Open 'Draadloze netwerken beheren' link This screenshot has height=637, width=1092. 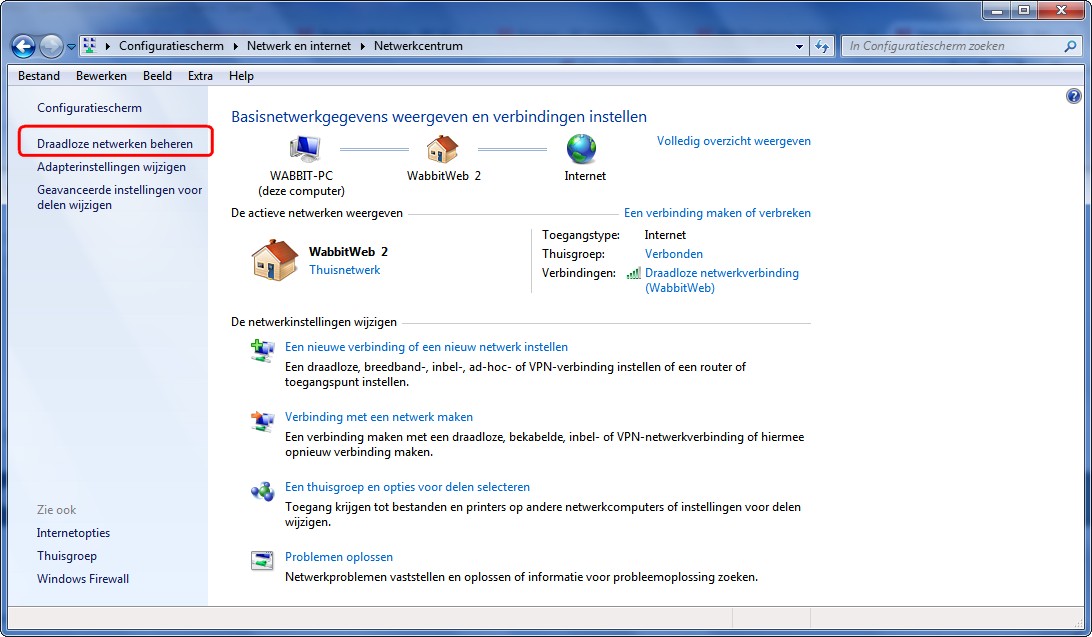click(x=115, y=143)
